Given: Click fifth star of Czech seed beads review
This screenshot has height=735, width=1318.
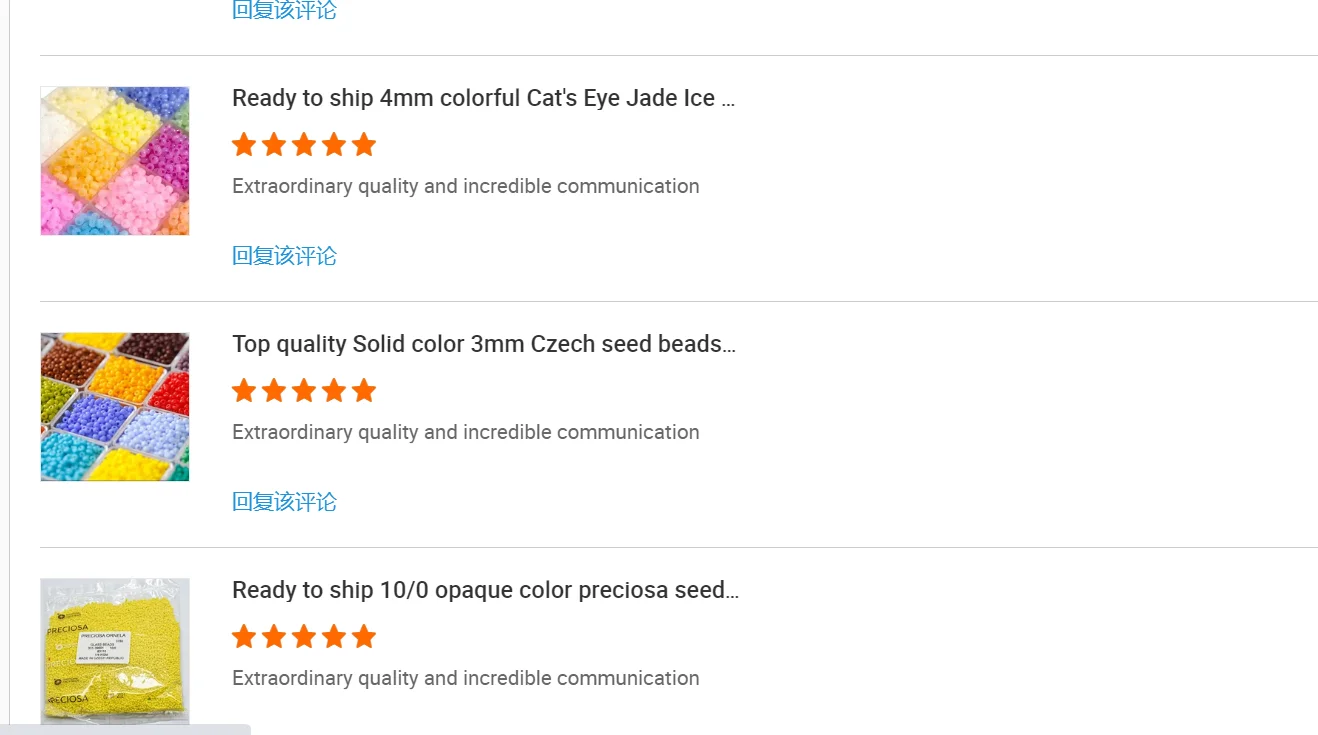Looking at the screenshot, I should click(364, 391).
